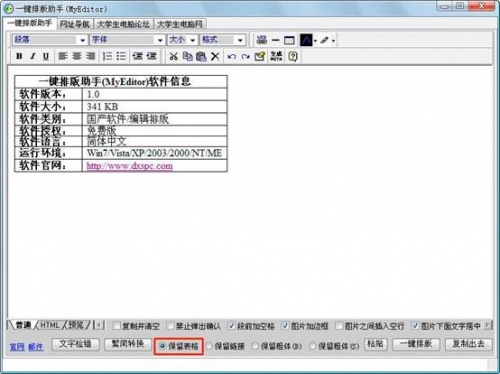
Task: Switch to the 一键排版助手 tab
Action: coord(30,23)
